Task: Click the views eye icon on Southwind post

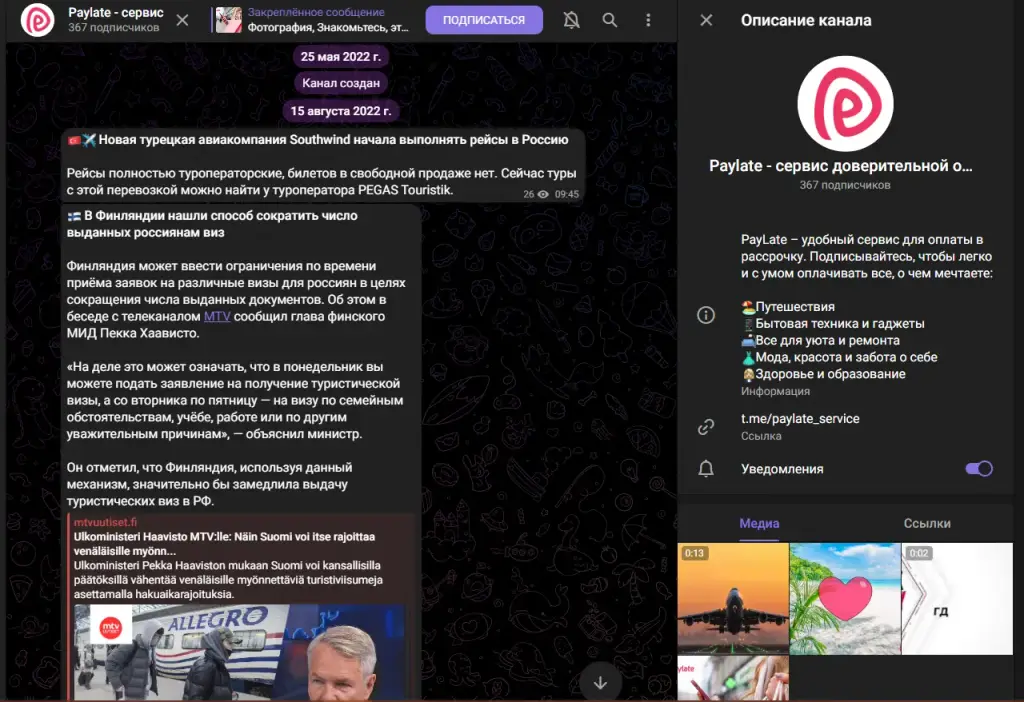Action: tap(543, 194)
